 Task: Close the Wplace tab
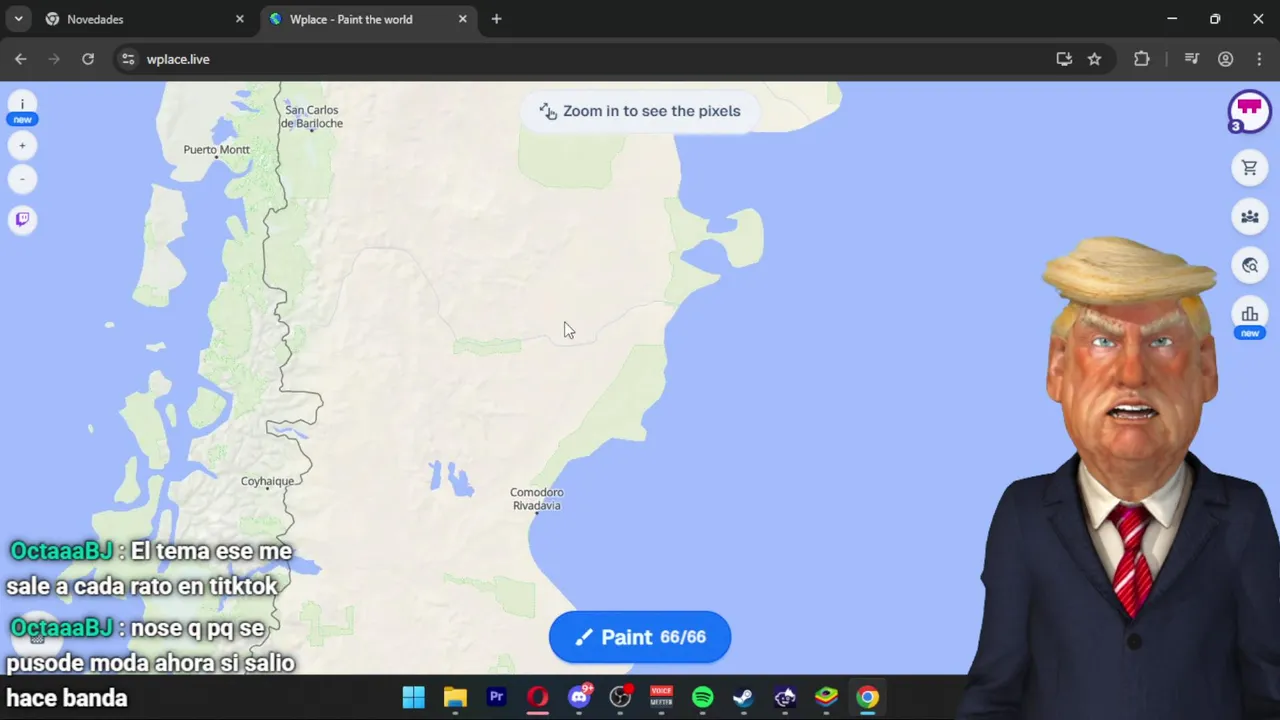[x=462, y=19]
